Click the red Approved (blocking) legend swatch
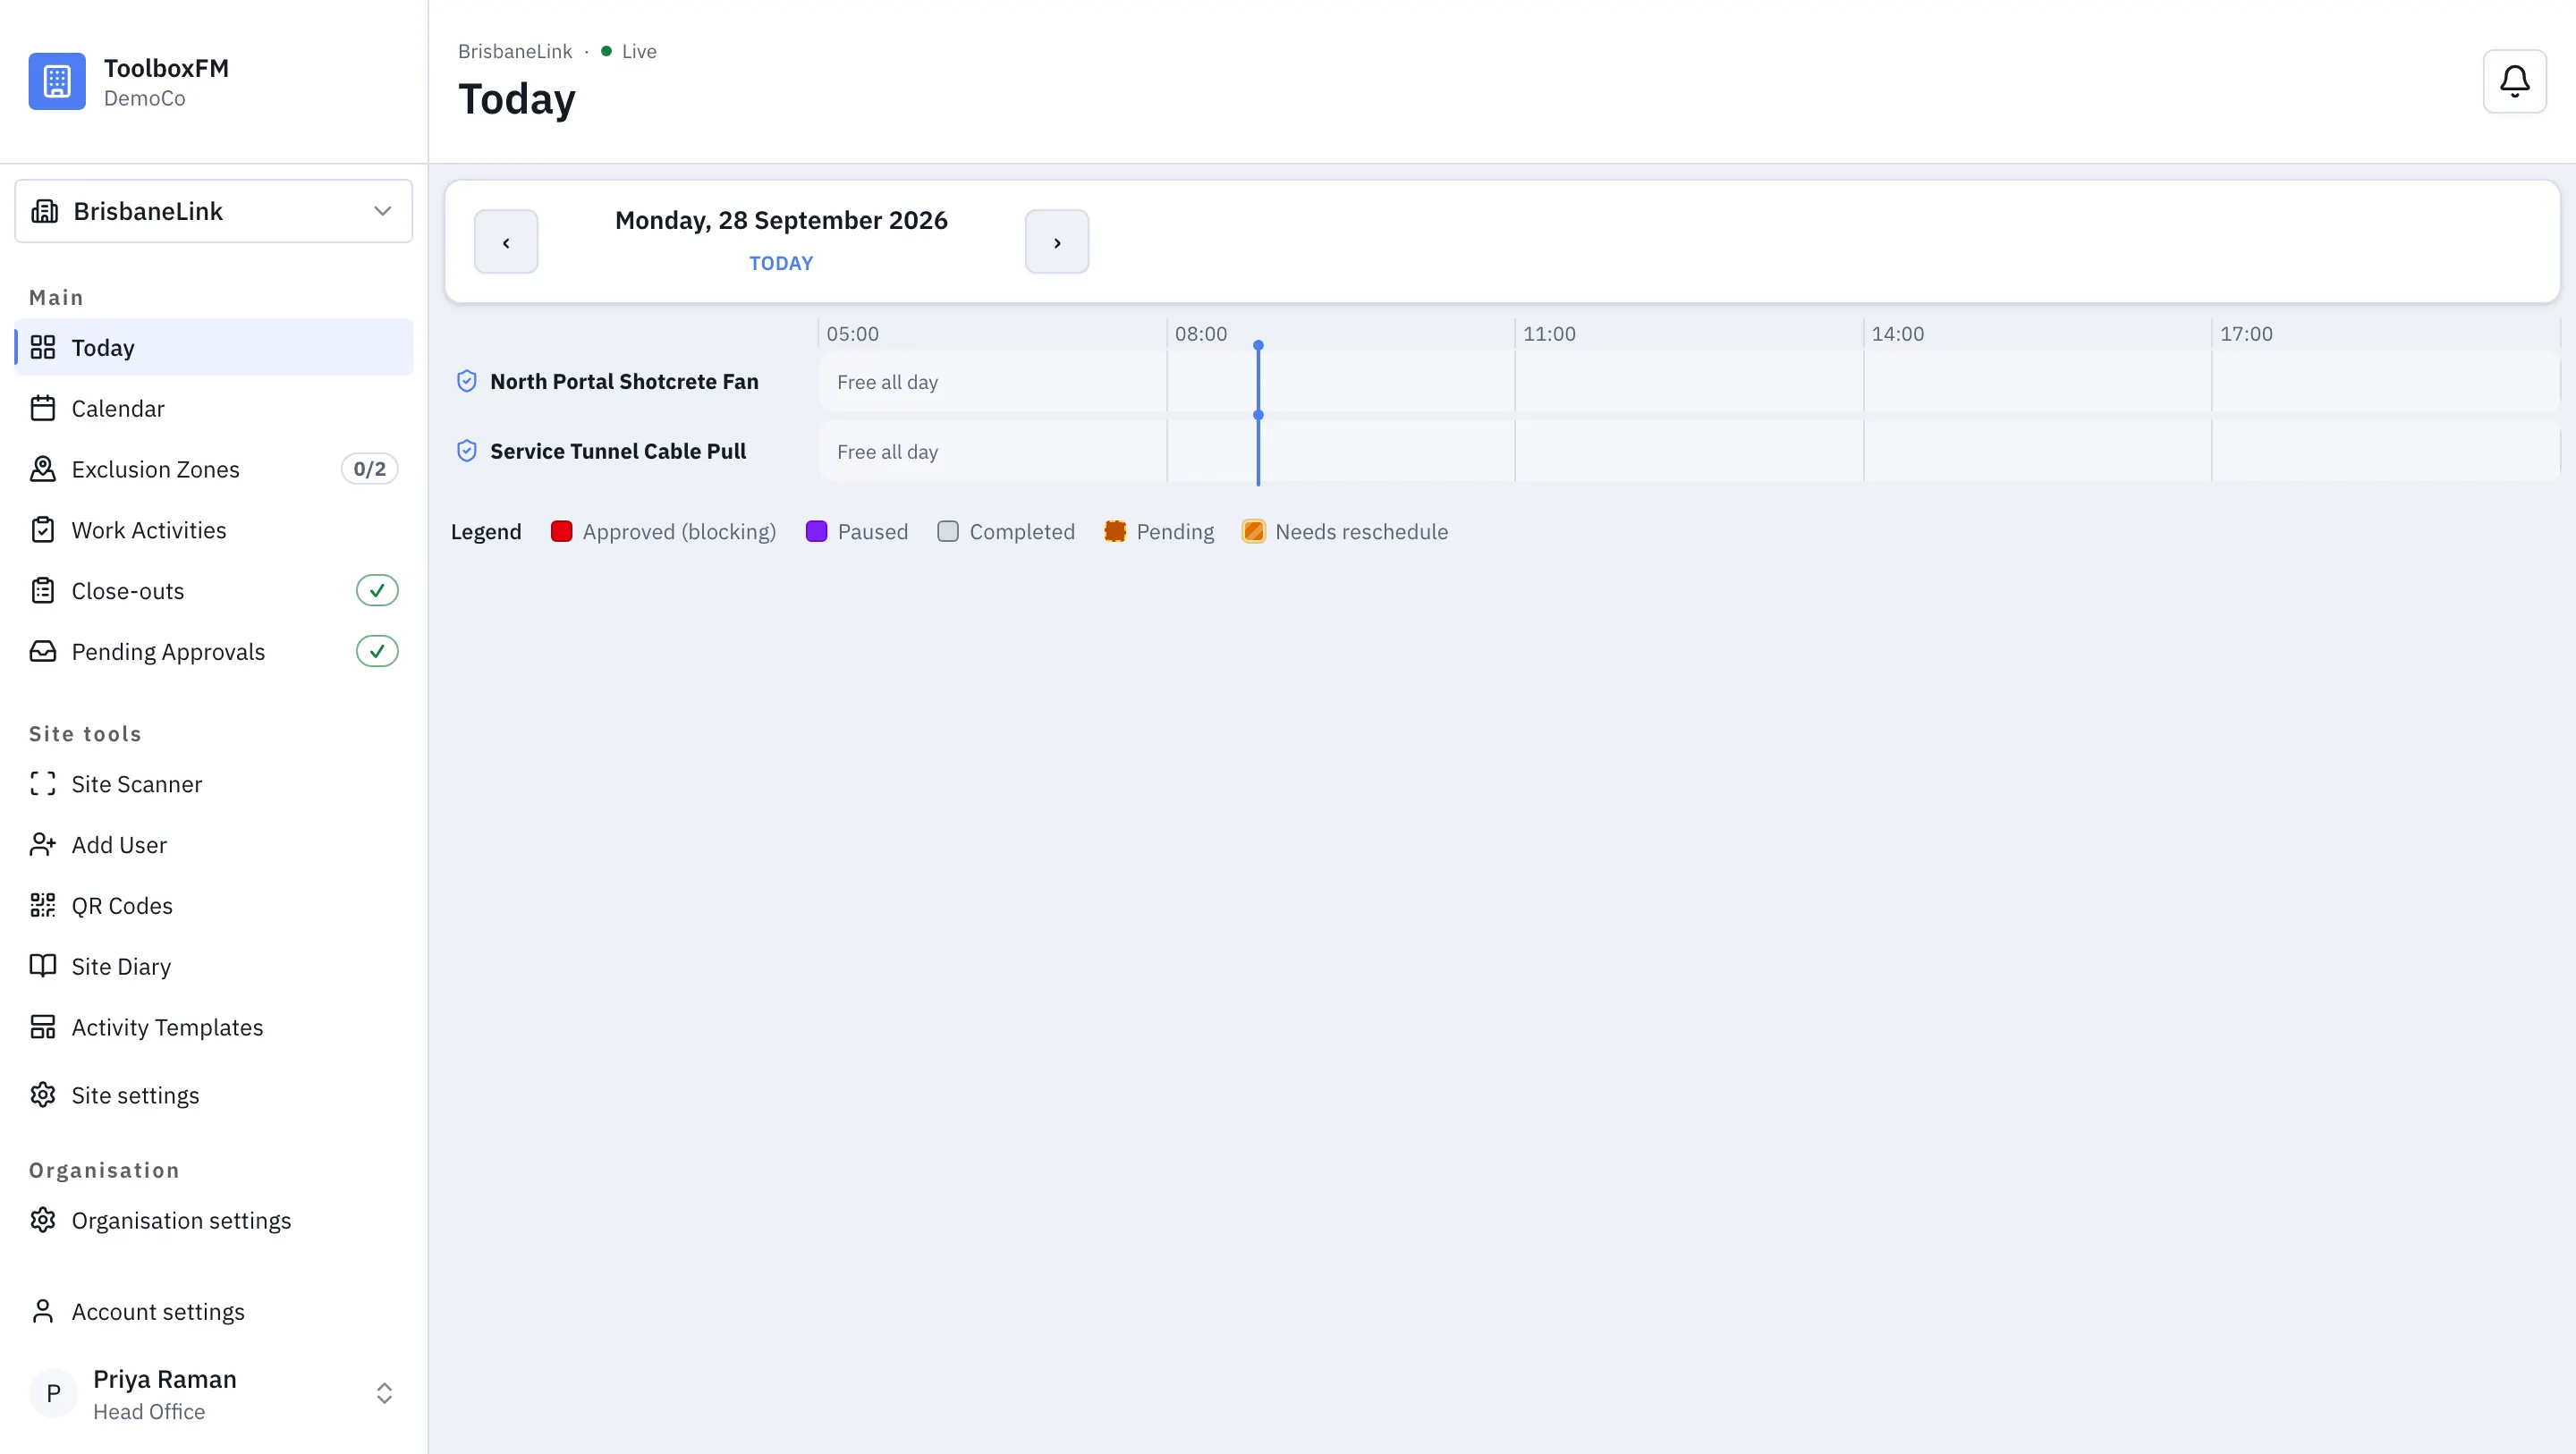This screenshot has width=2576, height=1454. tap(562, 531)
